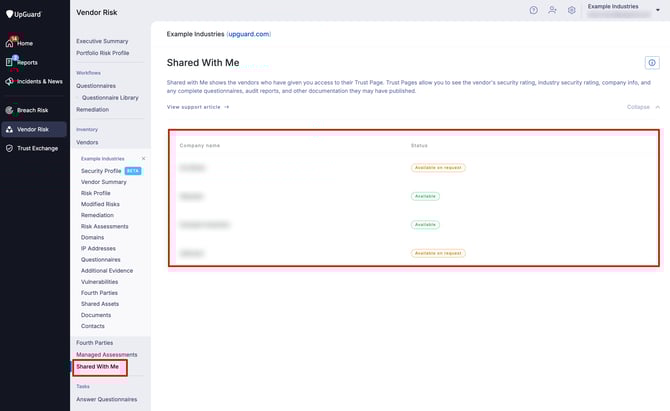The height and width of the screenshot is (411, 670).
Task: Click the info icon beside Shared With Me
Action: click(x=651, y=62)
